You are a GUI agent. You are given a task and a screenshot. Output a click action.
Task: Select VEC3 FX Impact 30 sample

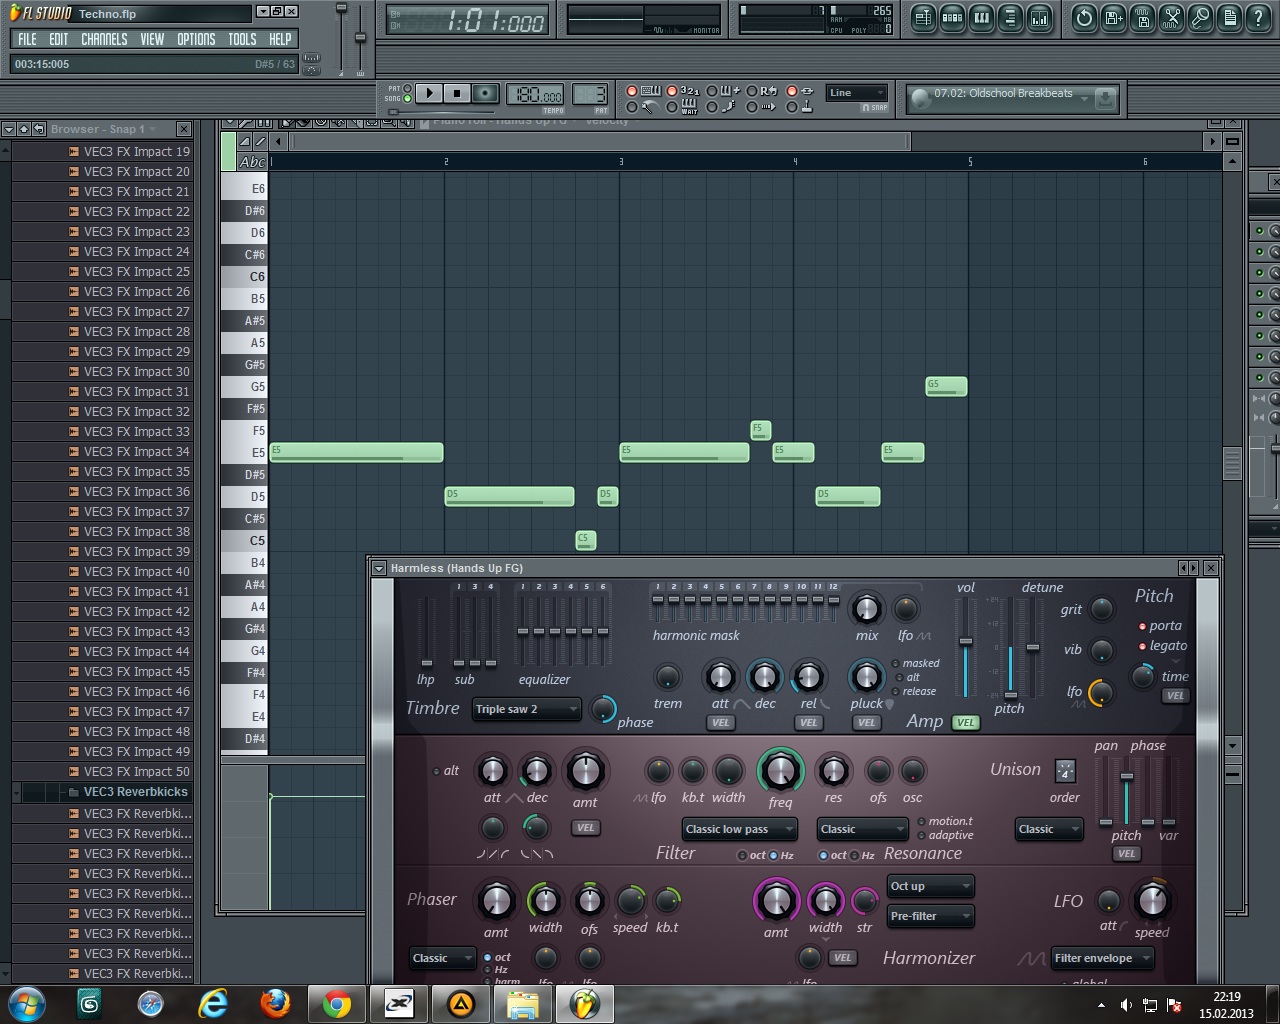click(129, 372)
